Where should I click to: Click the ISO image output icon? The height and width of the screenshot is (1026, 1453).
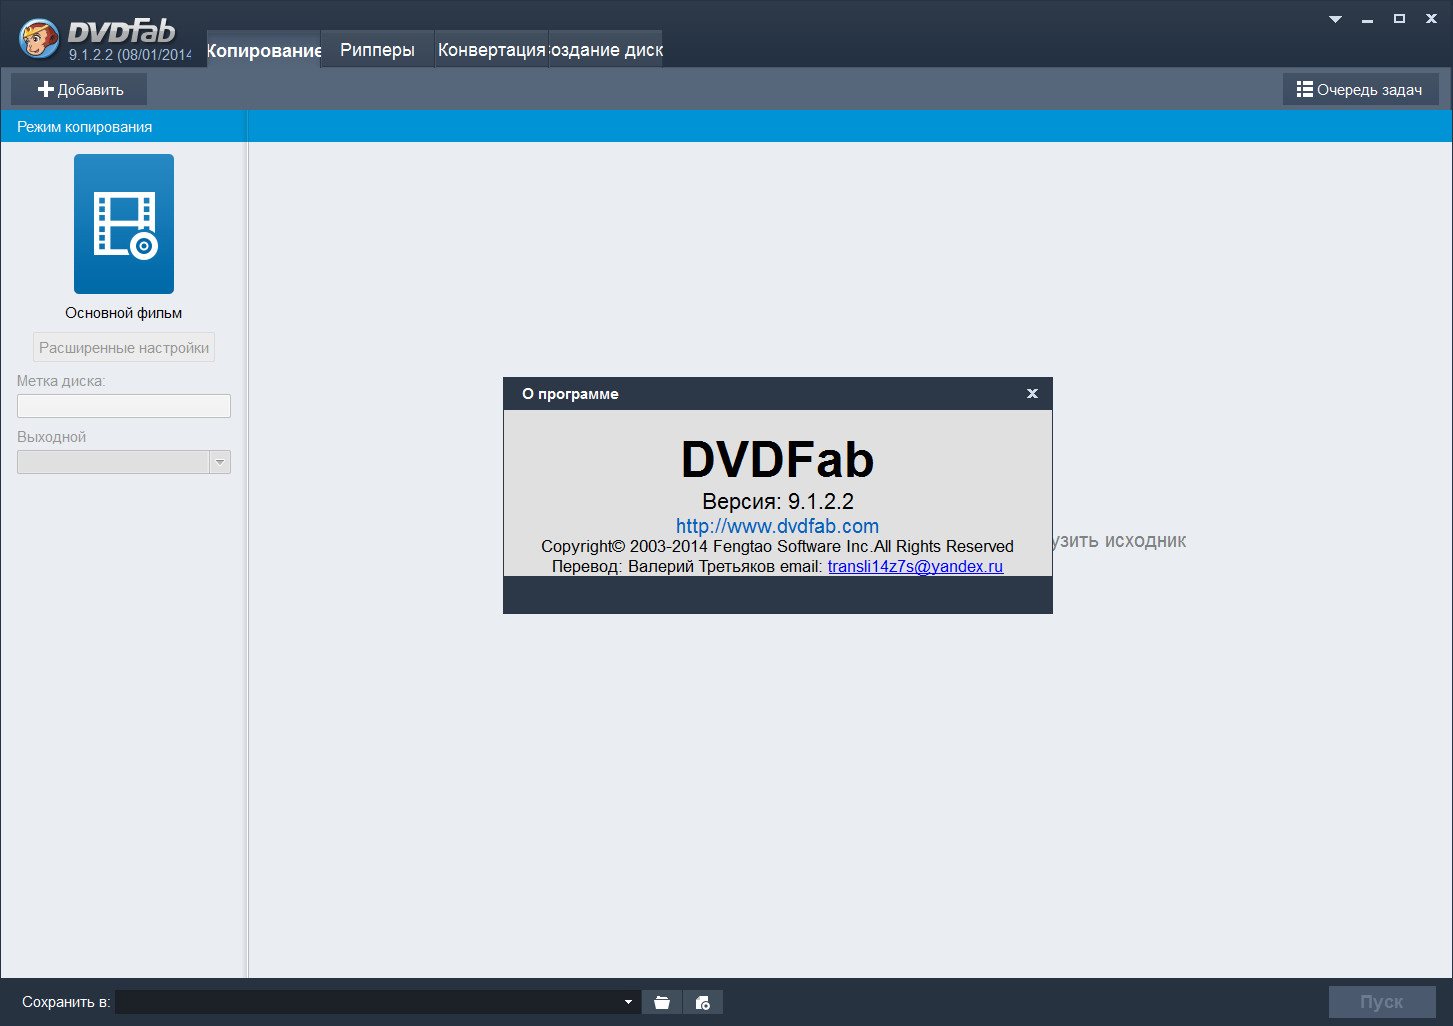pos(703,1002)
